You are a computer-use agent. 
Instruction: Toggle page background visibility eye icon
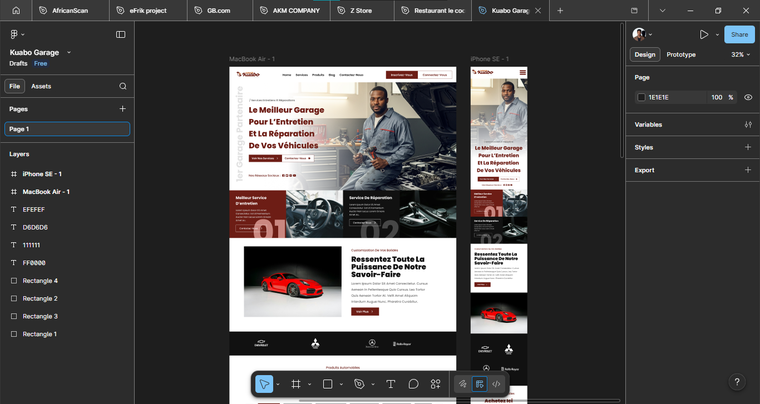[x=748, y=97]
